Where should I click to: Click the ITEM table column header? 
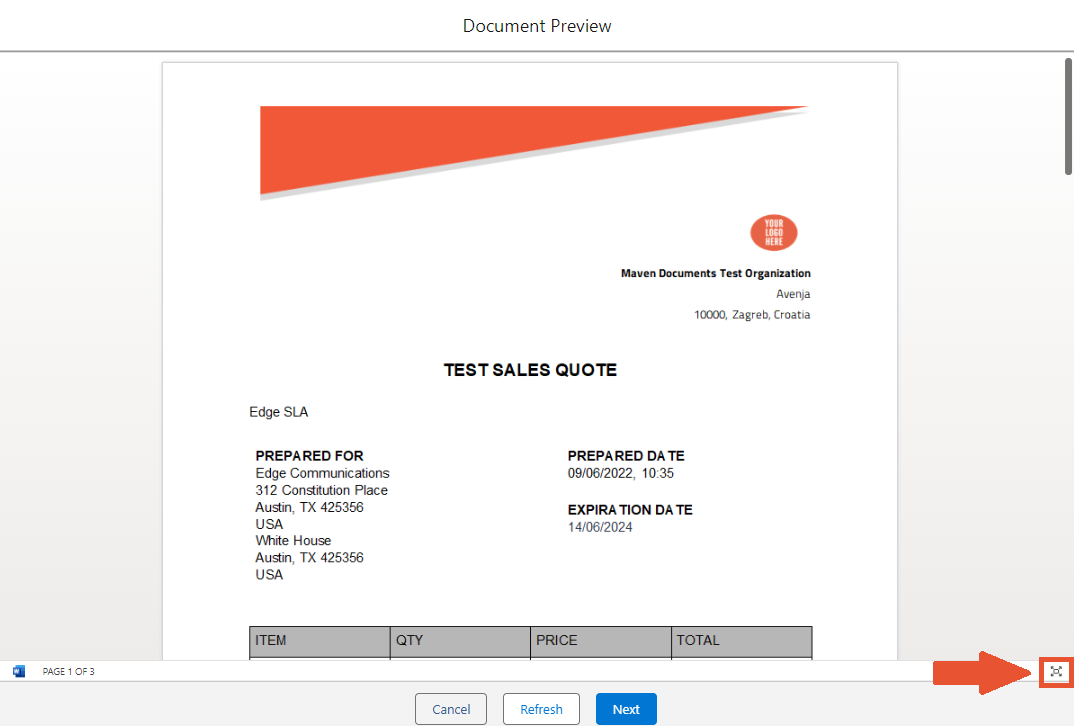[320, 642]
